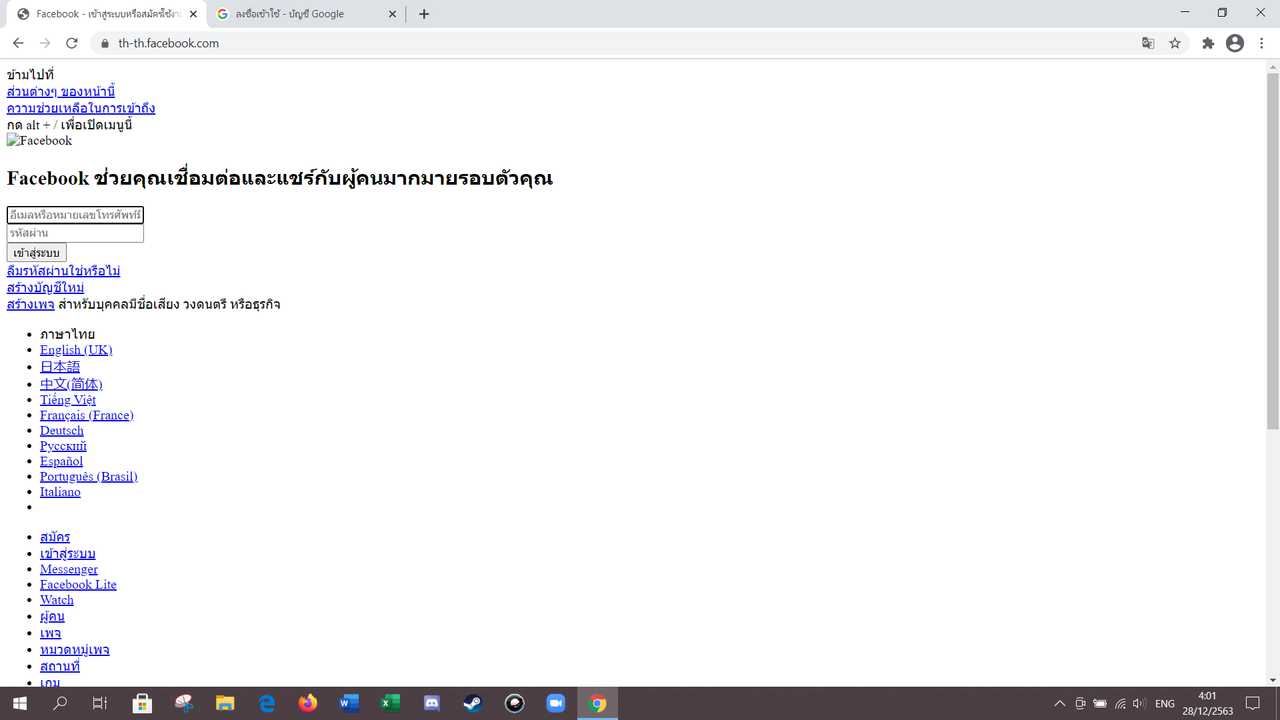1280x720 pixels.
Task: Open Zoom from taskbar
Action: point(555,703)
